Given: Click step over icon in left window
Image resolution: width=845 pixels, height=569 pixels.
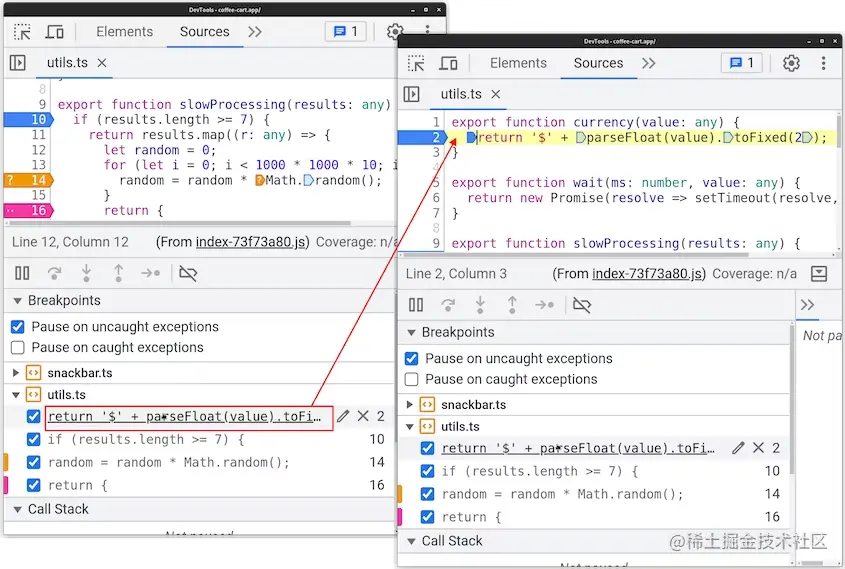Looking at the screenshot, I should pyautogui.click(x=54, y=273).
